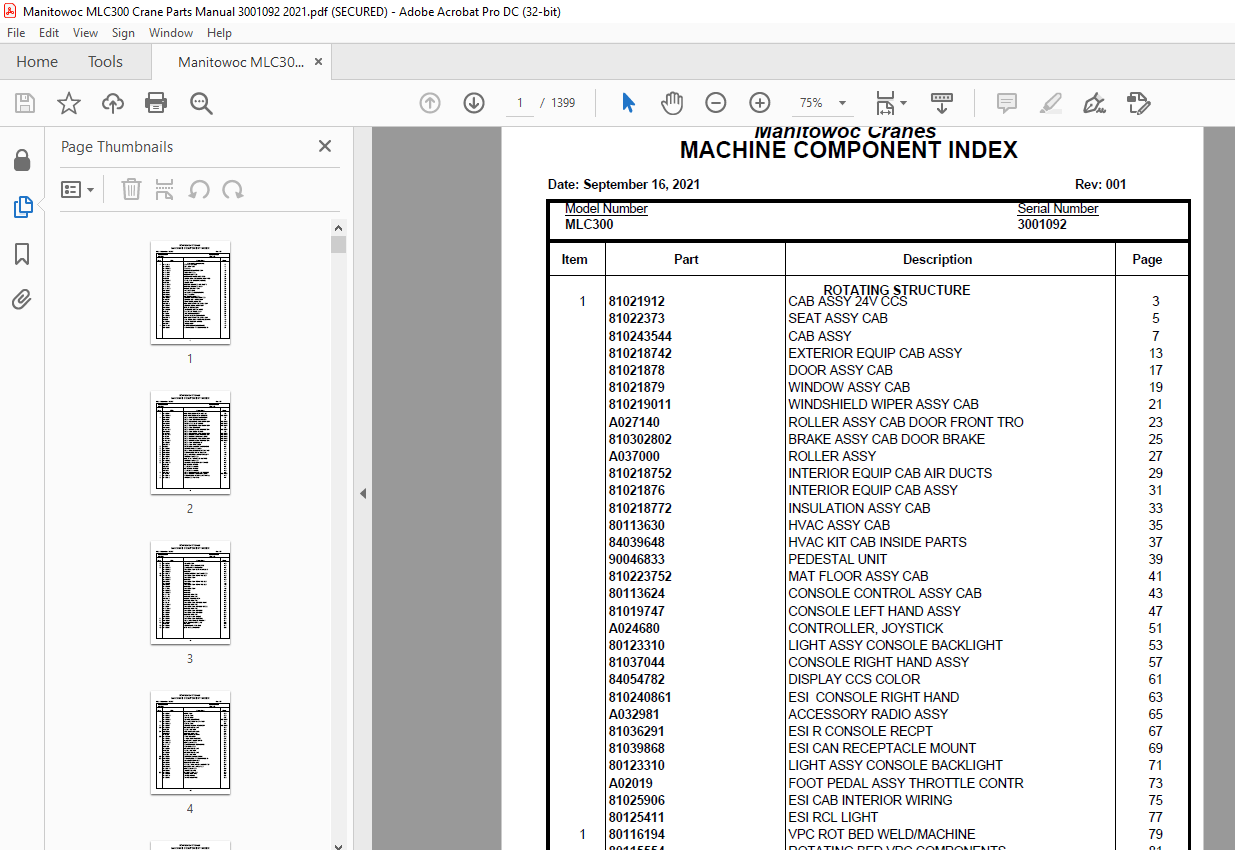Add bookmark with the star icon

[69, 103]
